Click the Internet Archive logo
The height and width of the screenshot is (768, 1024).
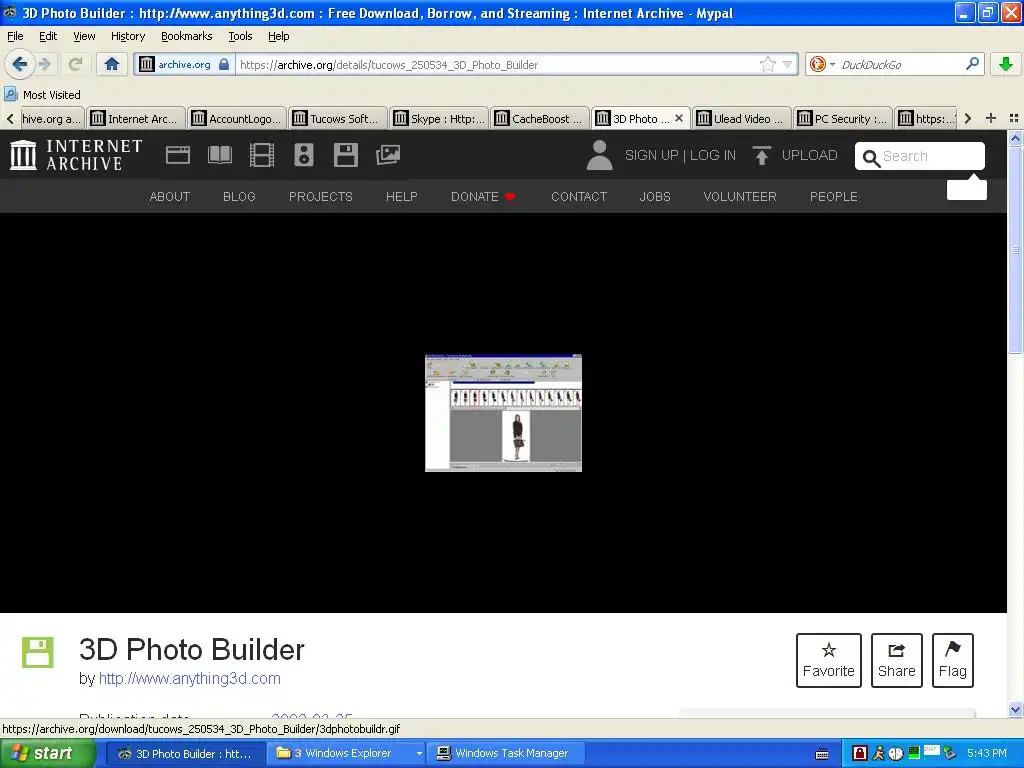click(x=76, y=155)
